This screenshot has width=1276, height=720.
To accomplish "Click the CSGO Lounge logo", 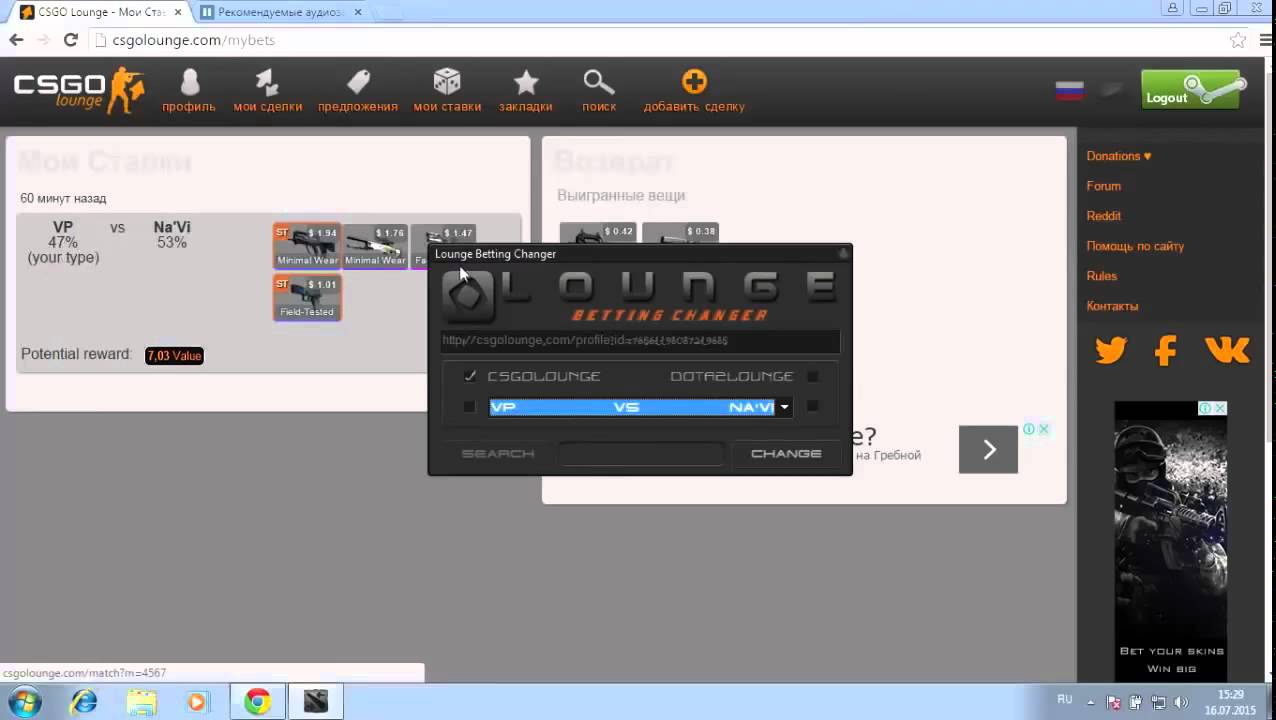I will coord(79,91).
